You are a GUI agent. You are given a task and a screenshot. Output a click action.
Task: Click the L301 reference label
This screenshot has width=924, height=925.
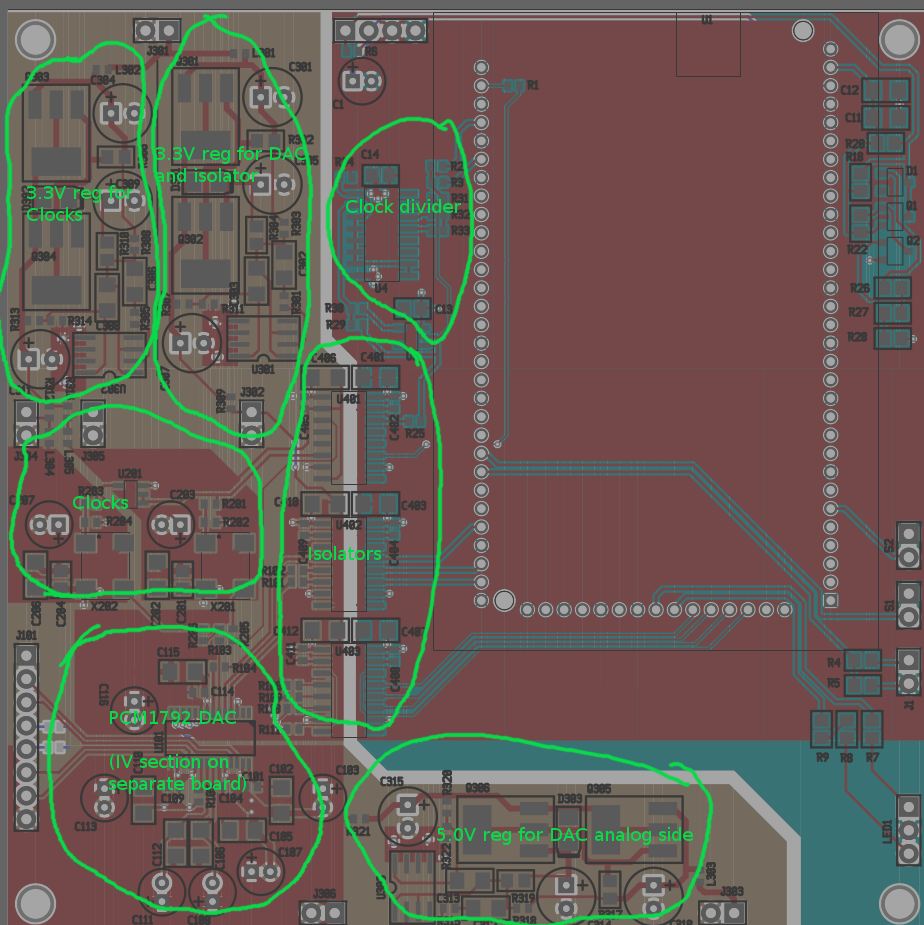(x=263, y=53)
